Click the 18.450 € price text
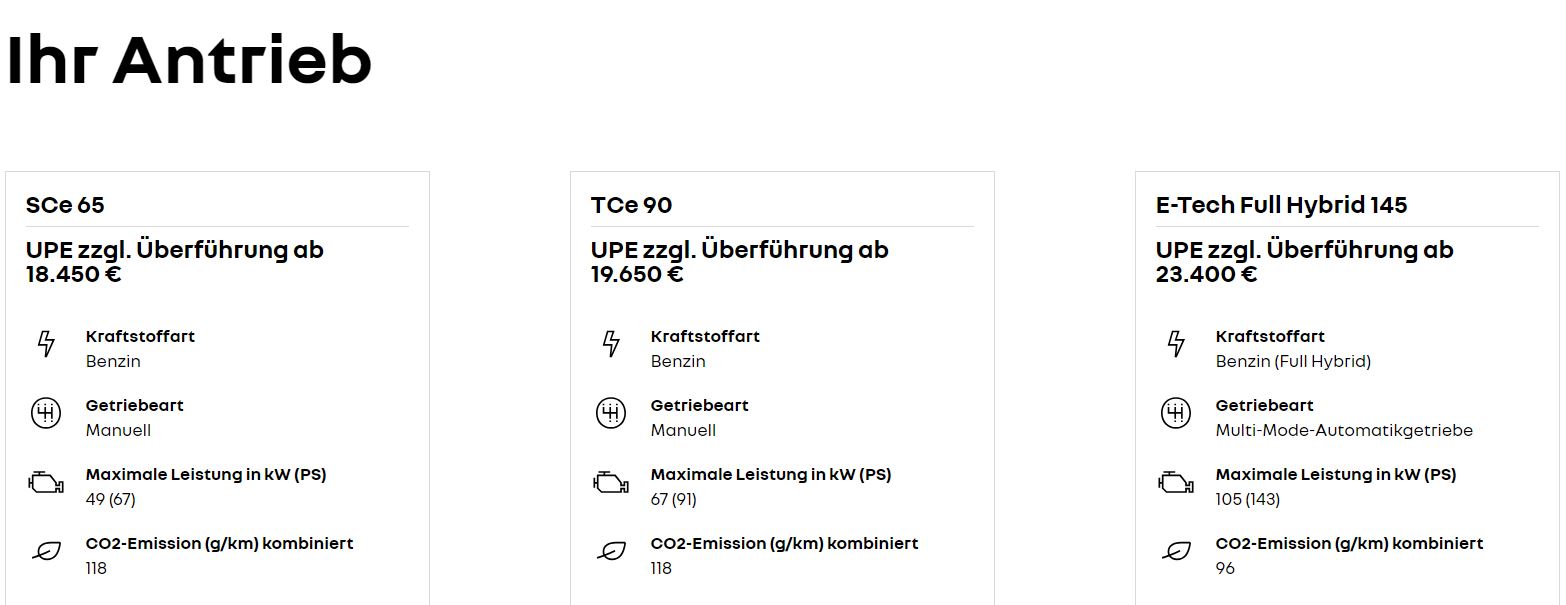Image resolution: width=1566 pixels, height=605 pixels. [x=73, y=274]
